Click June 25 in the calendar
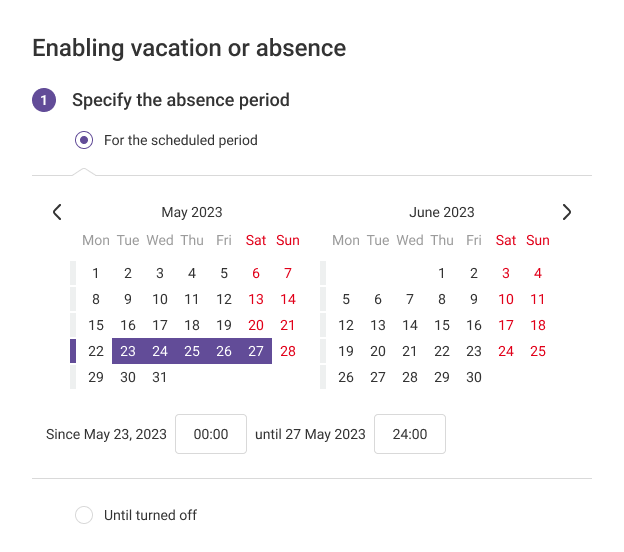Image resolution: width=624 pixels, height=552 pixels. [x=538, y=351]
